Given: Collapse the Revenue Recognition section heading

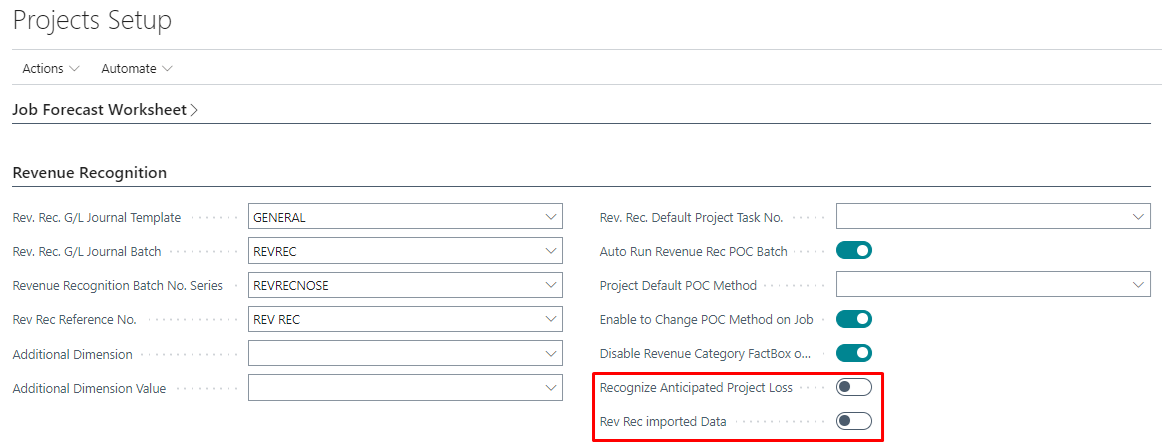Looking at the screenshot, I should click(90, 173).
